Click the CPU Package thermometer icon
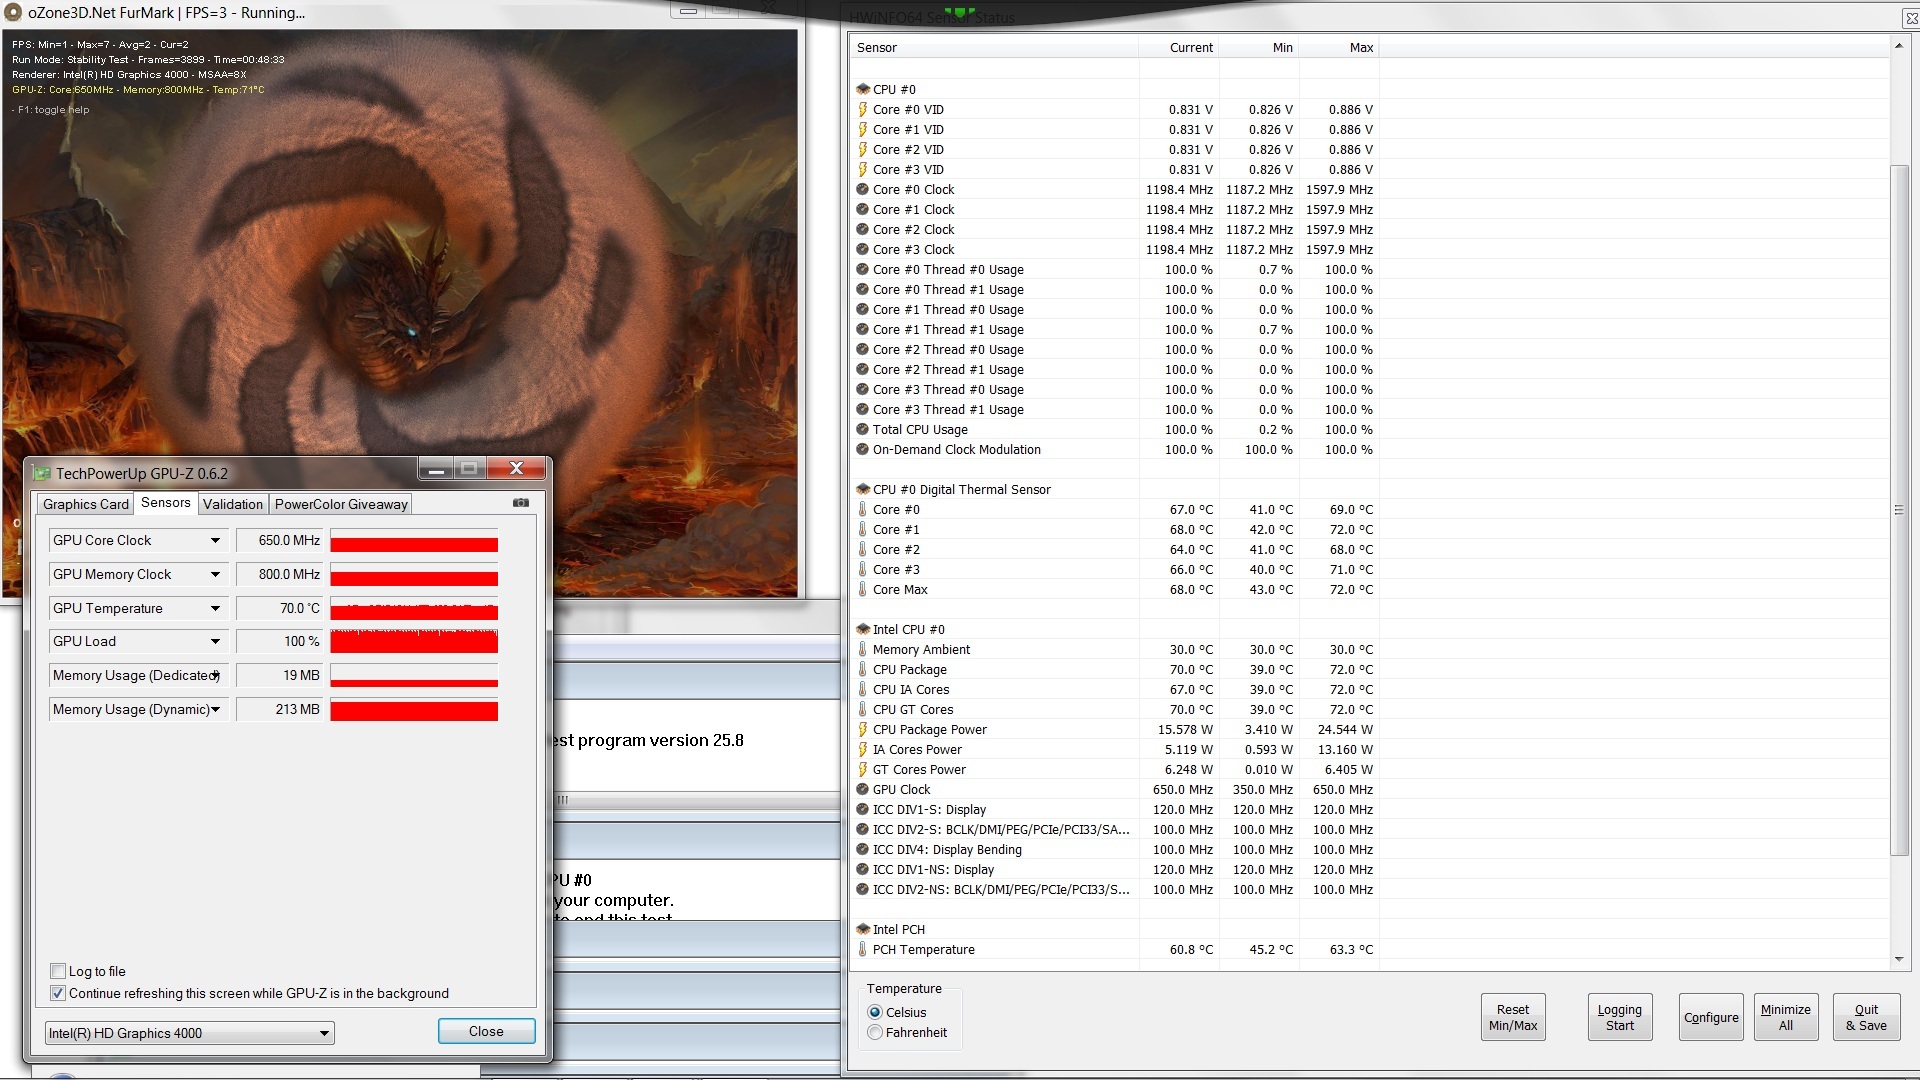 [863, 669]
